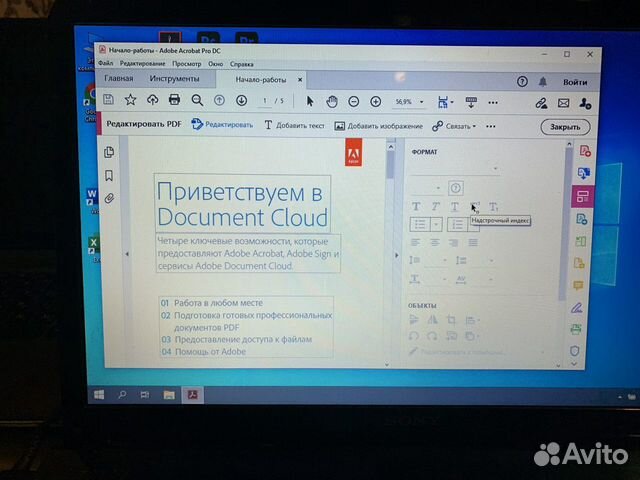Expand bulleted list style dropdown
Viewport: 640px width, 480px height.
point(436,224)
